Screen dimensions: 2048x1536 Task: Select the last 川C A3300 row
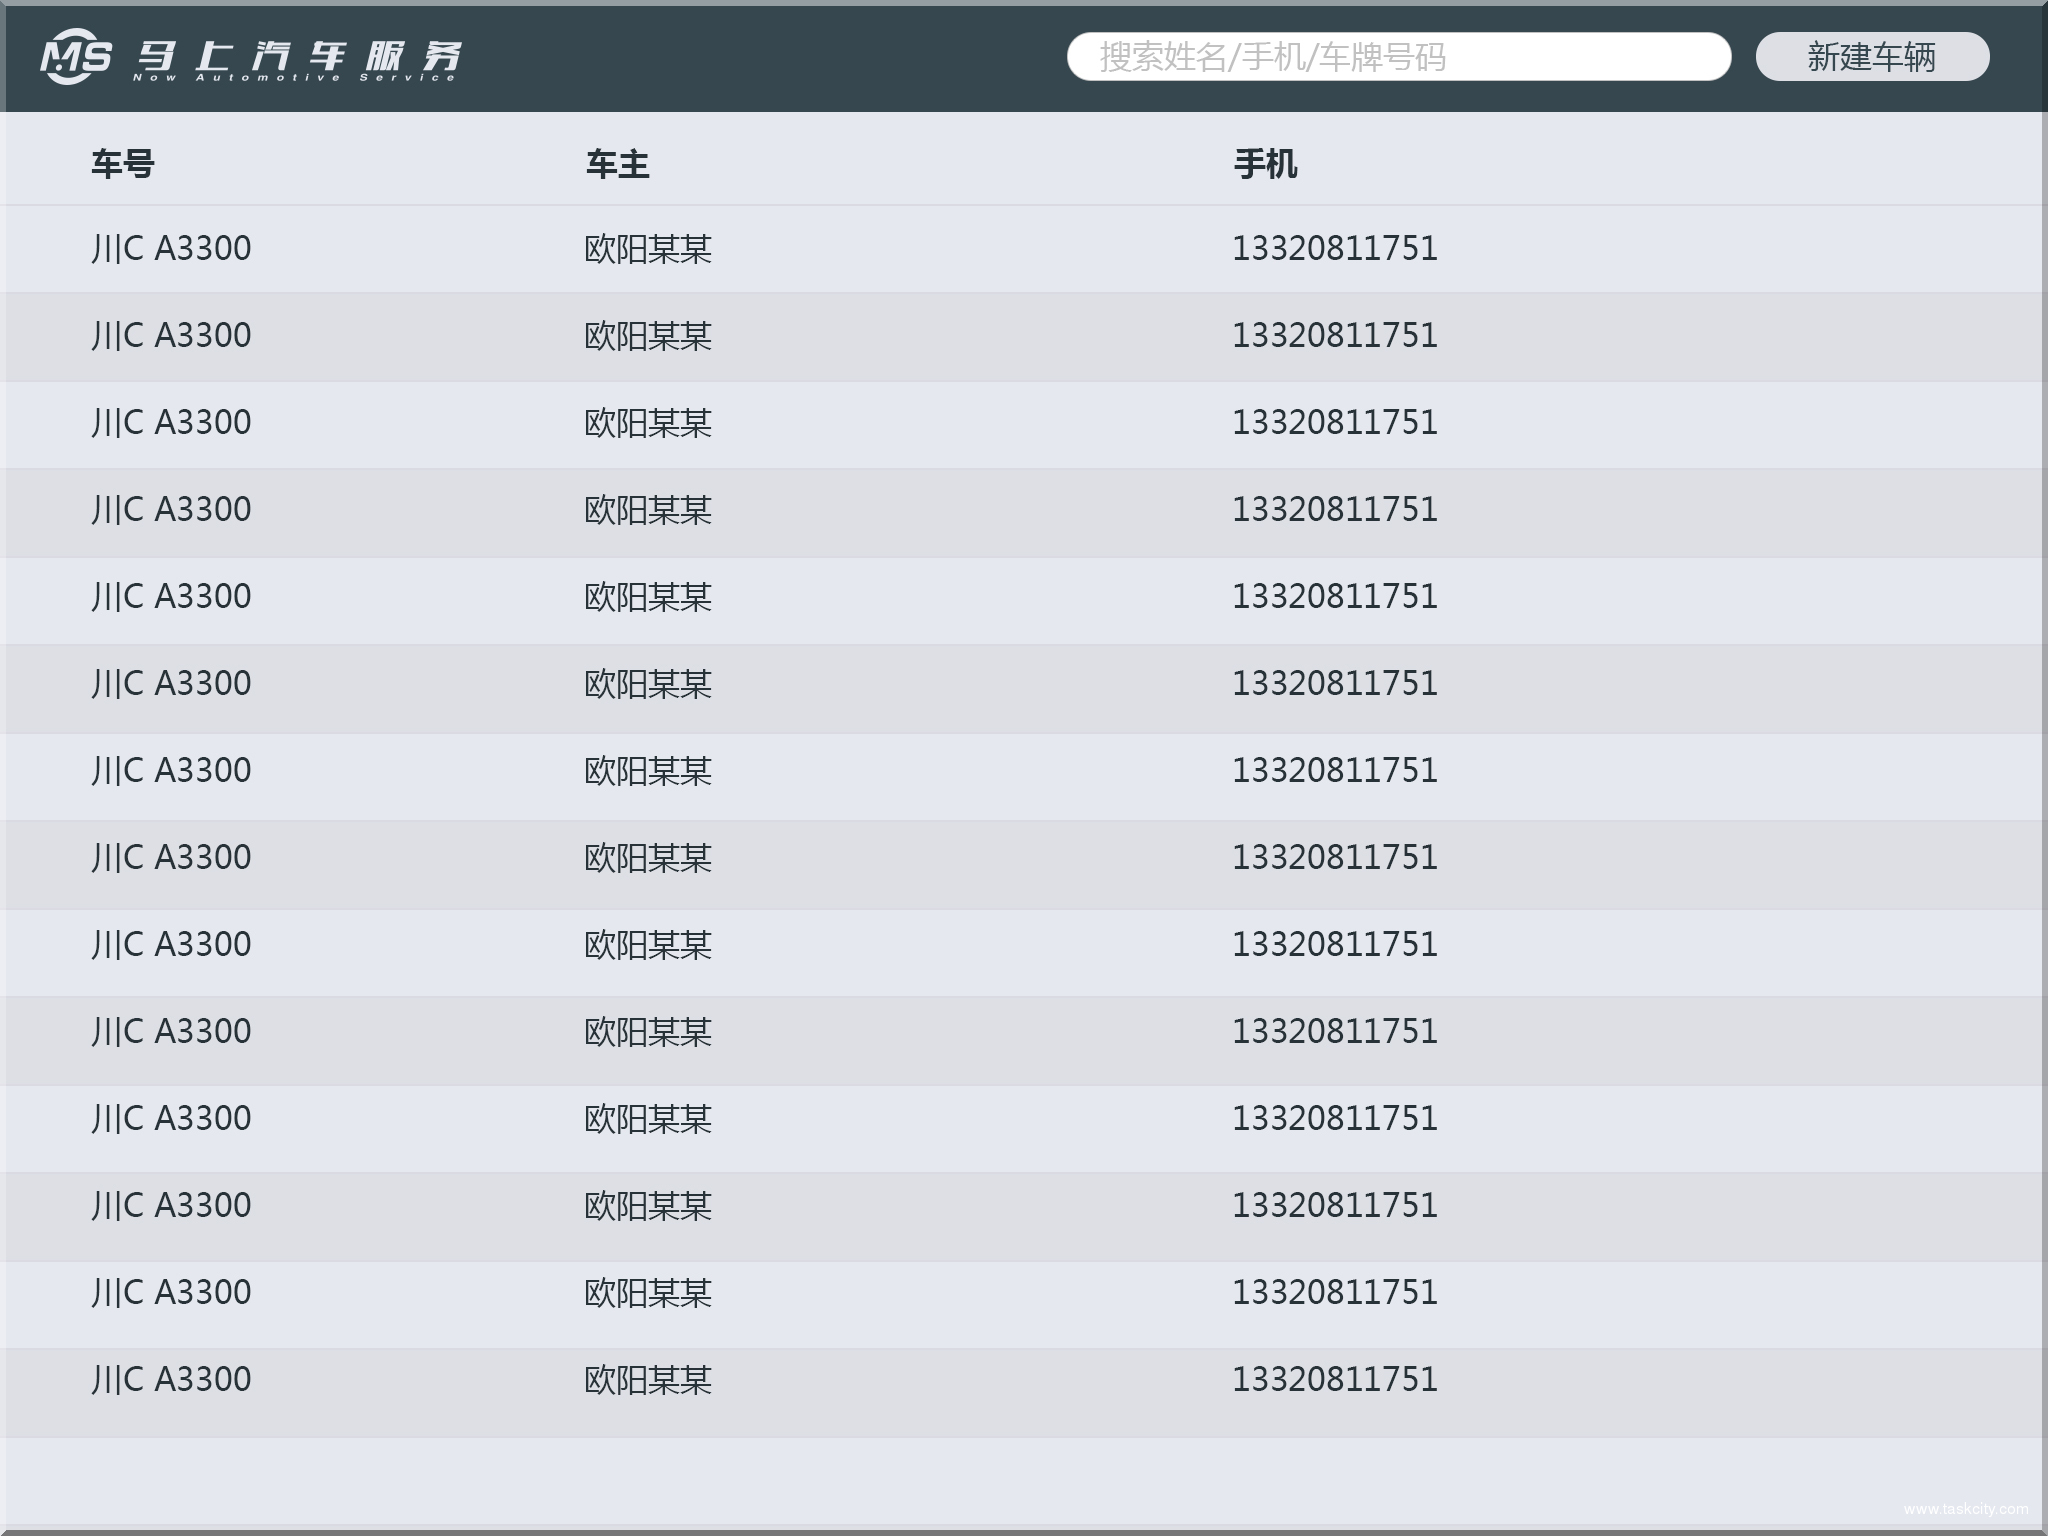pyautogui.click(x=170, y=1380)
